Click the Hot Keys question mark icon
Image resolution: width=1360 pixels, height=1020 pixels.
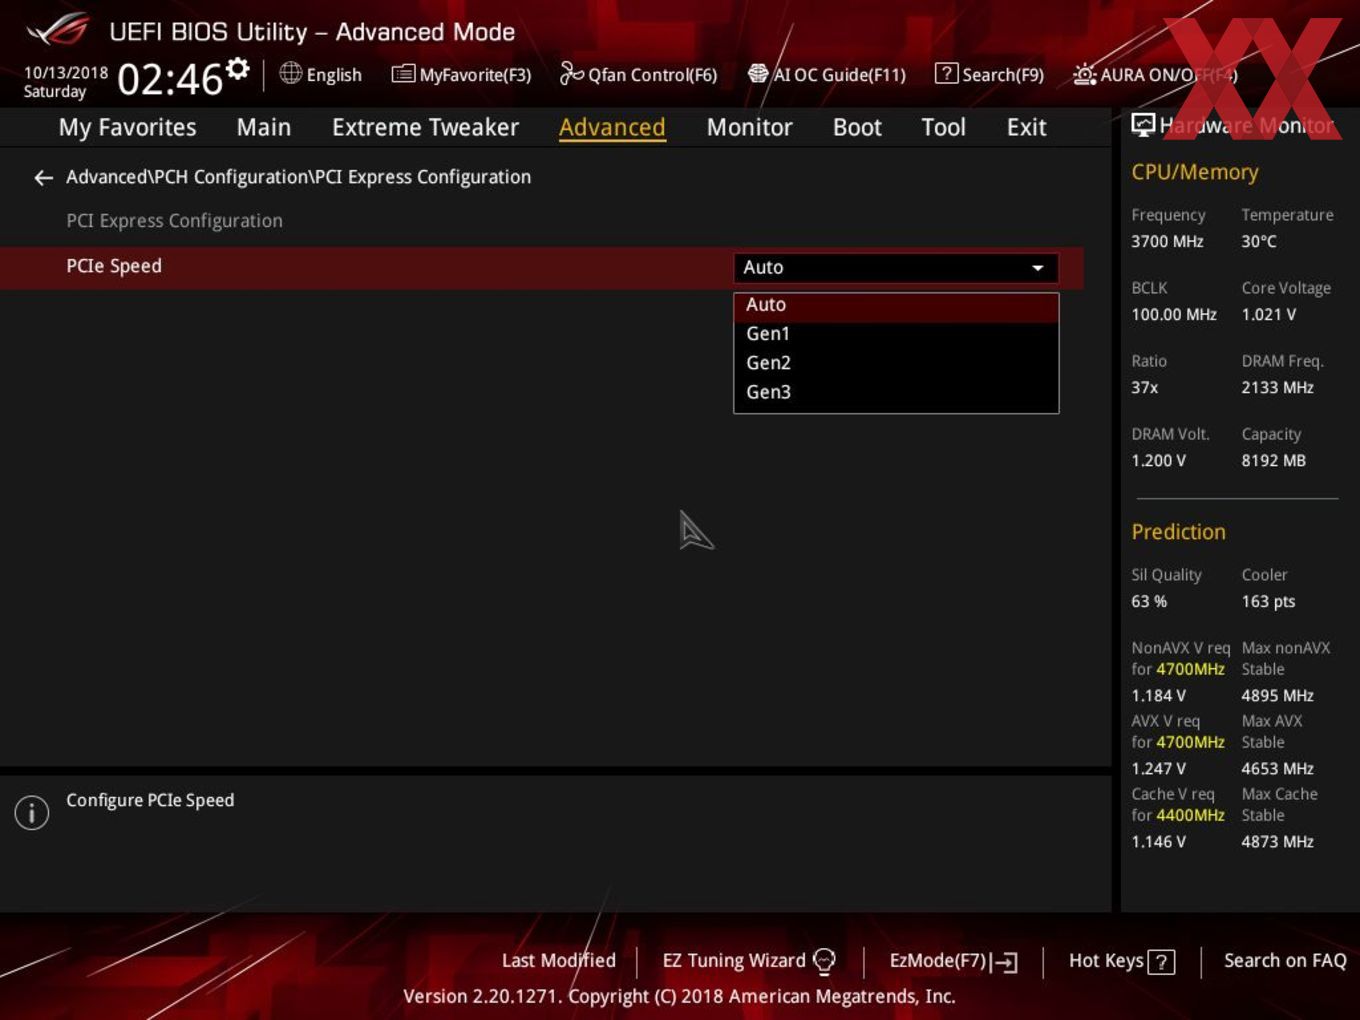1161,962
